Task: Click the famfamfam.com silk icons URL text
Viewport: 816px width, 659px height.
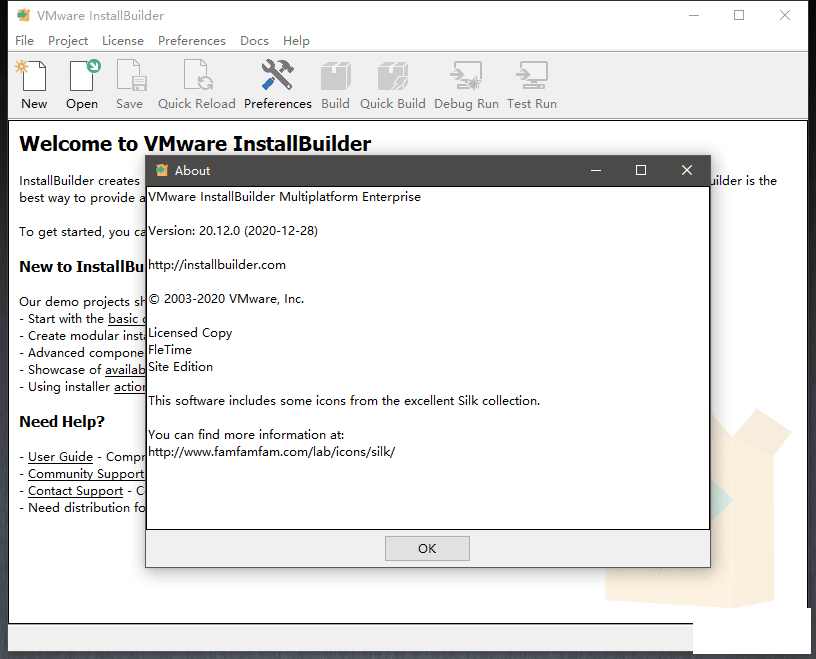Action: (x=272, y=452)
